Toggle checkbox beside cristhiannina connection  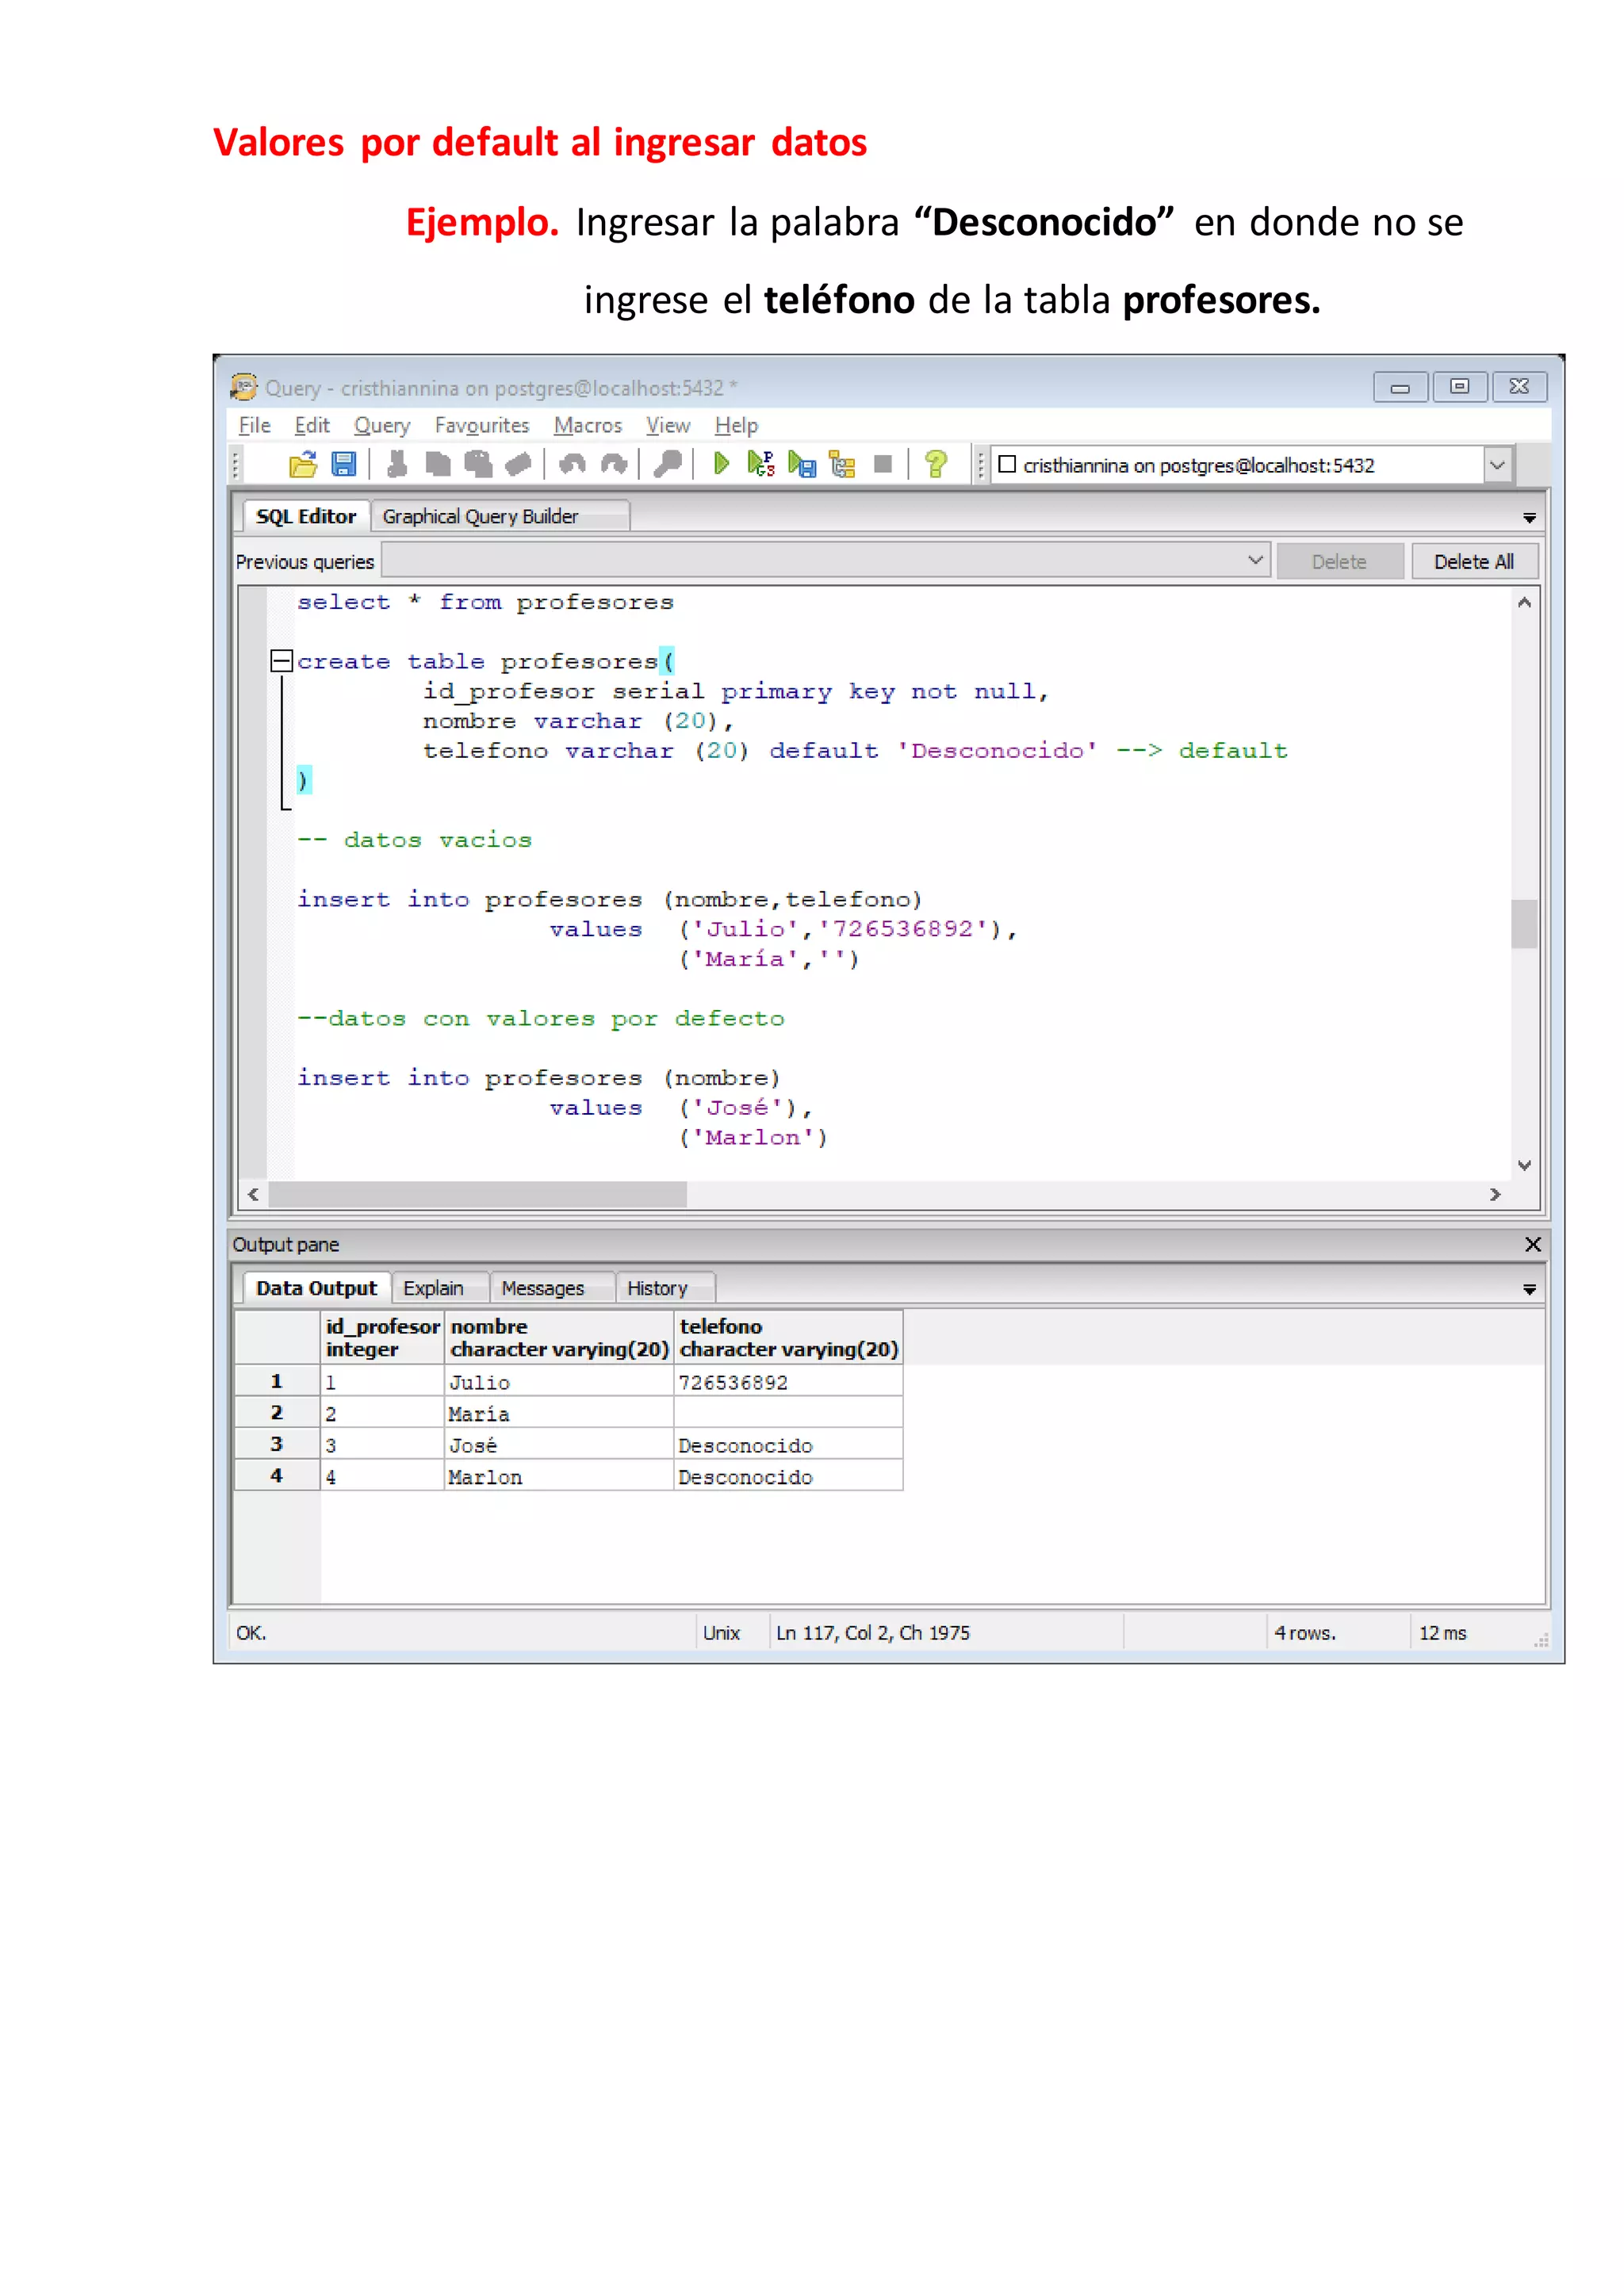1007,465
